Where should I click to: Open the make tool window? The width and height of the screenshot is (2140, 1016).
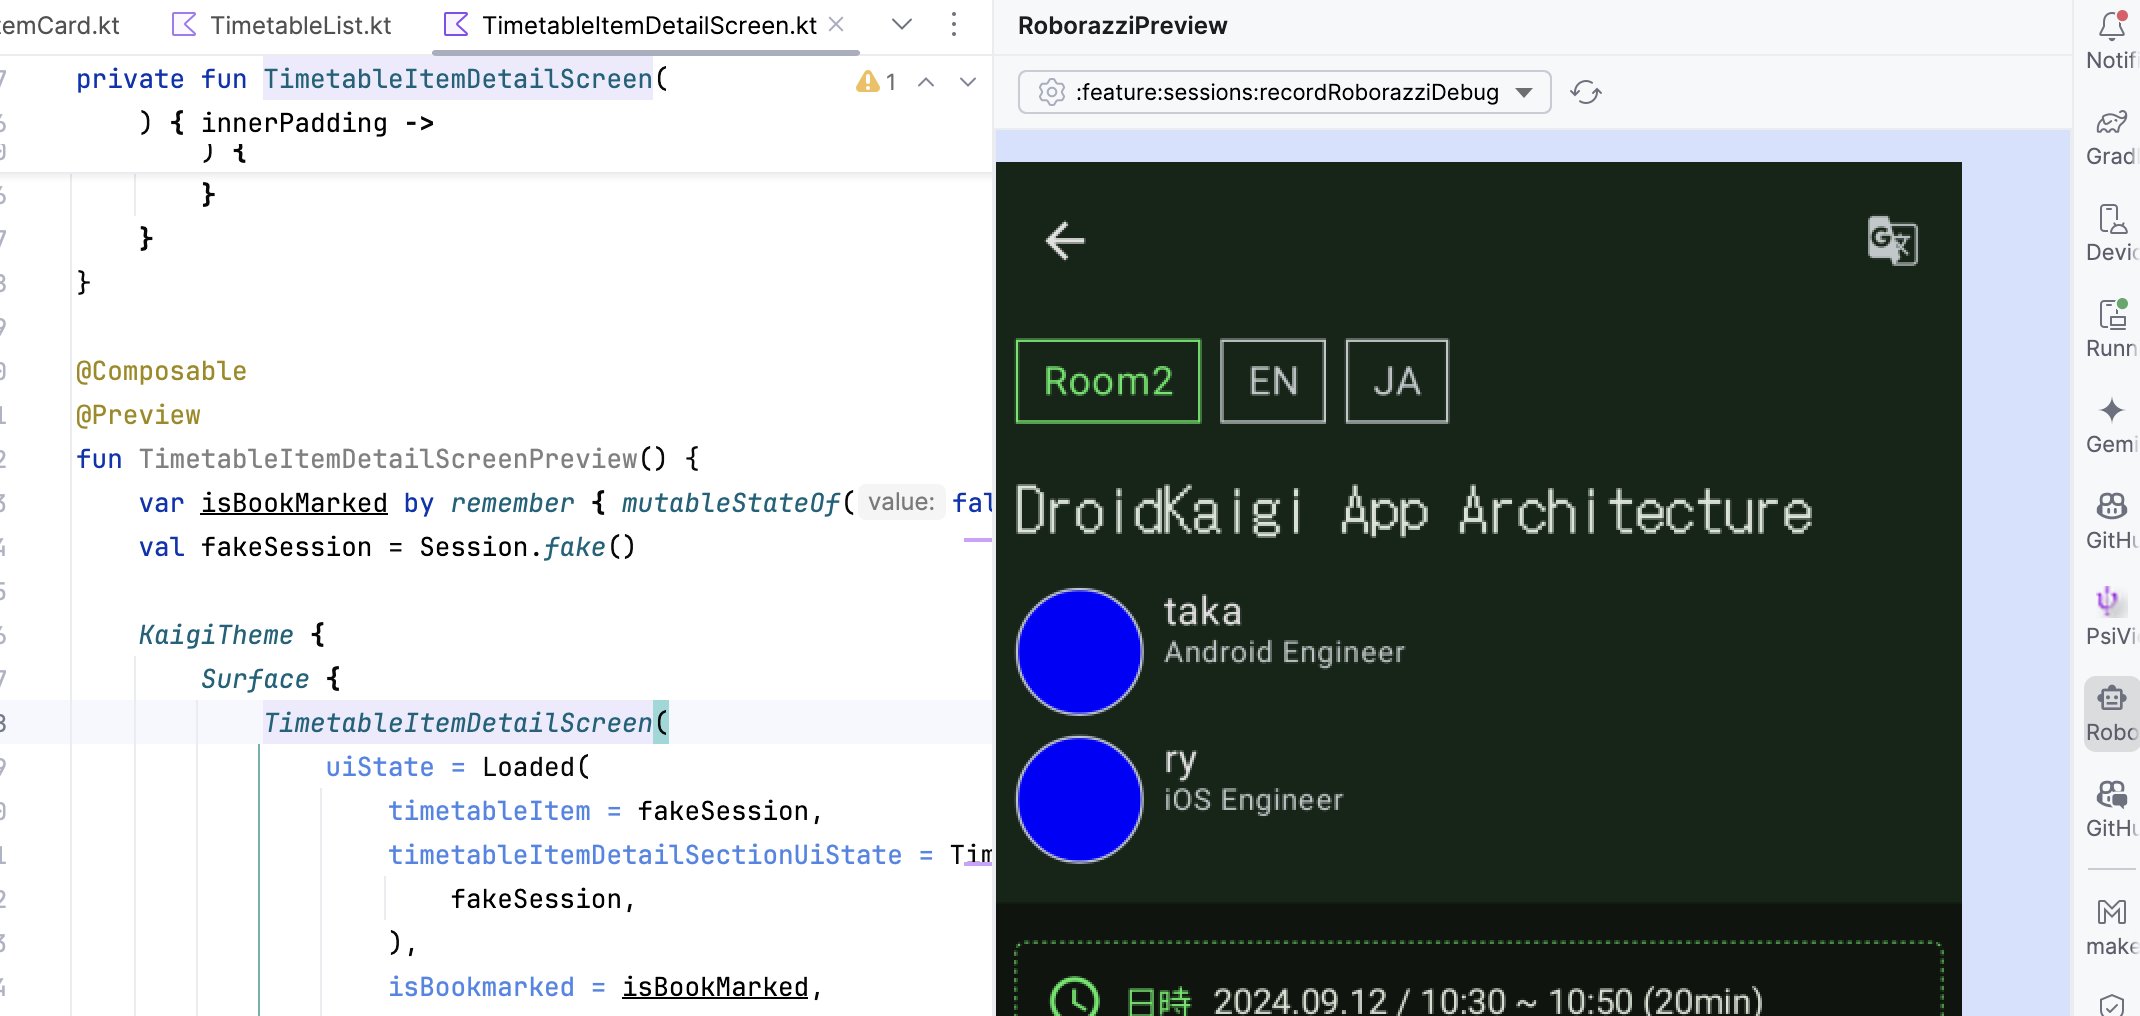[2111, 926]
